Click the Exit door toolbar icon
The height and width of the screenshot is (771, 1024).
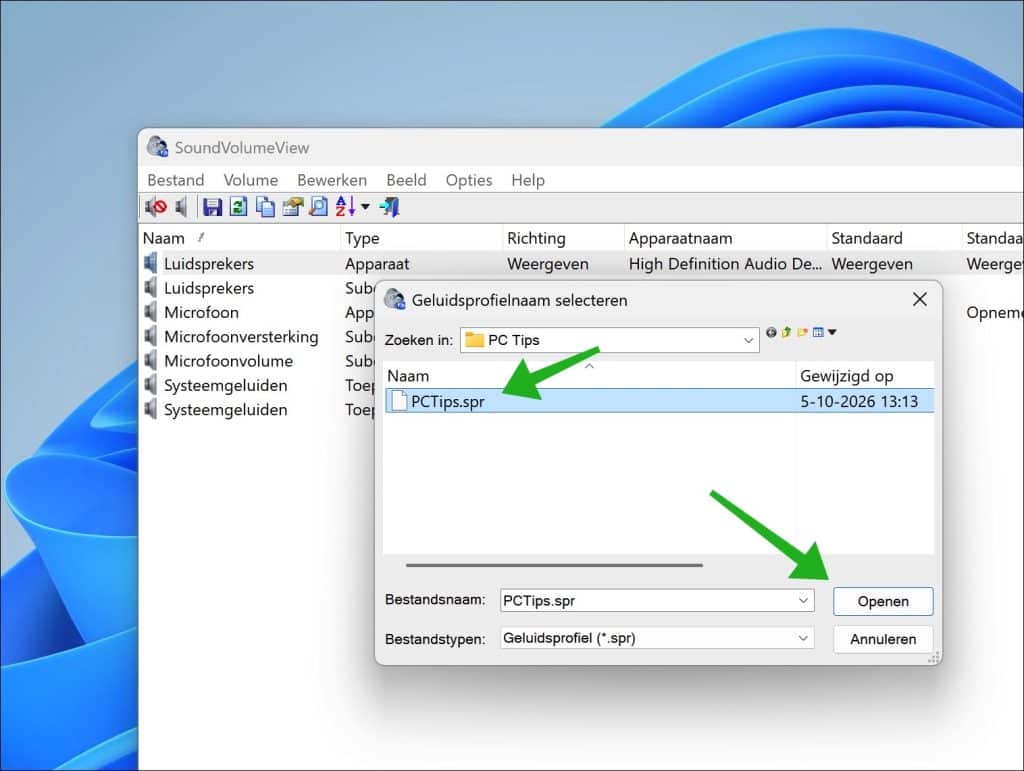point(390,208)
